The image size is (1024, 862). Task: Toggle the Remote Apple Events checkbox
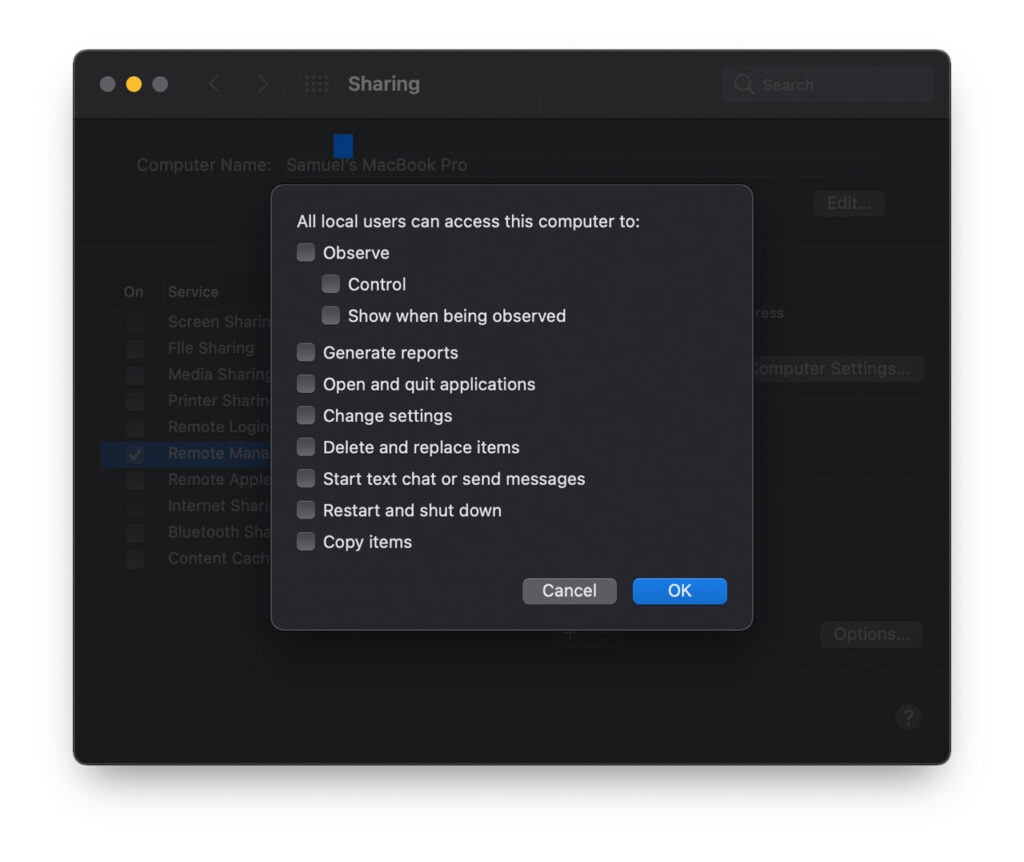click(135, 480)
